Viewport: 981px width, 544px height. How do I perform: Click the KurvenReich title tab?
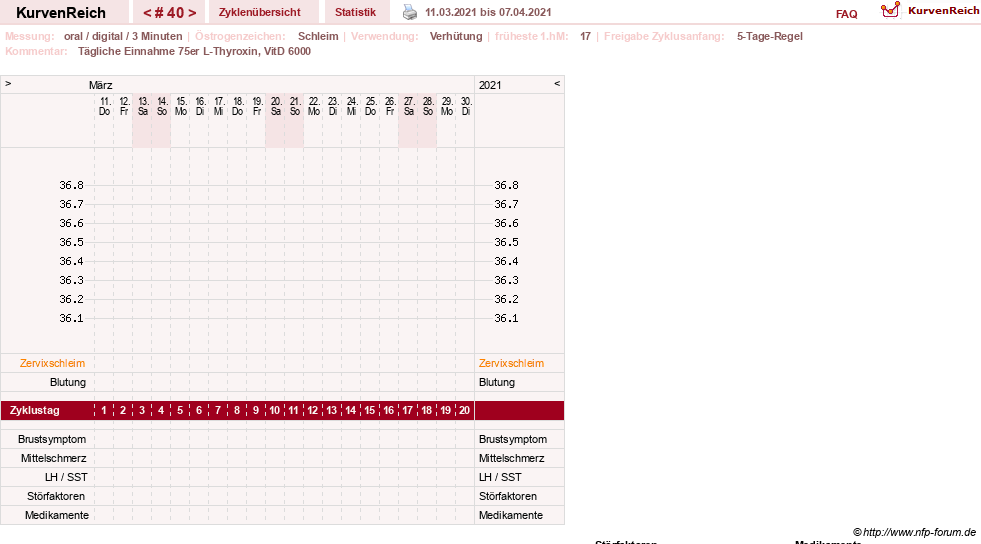click(x=61, y=13)
